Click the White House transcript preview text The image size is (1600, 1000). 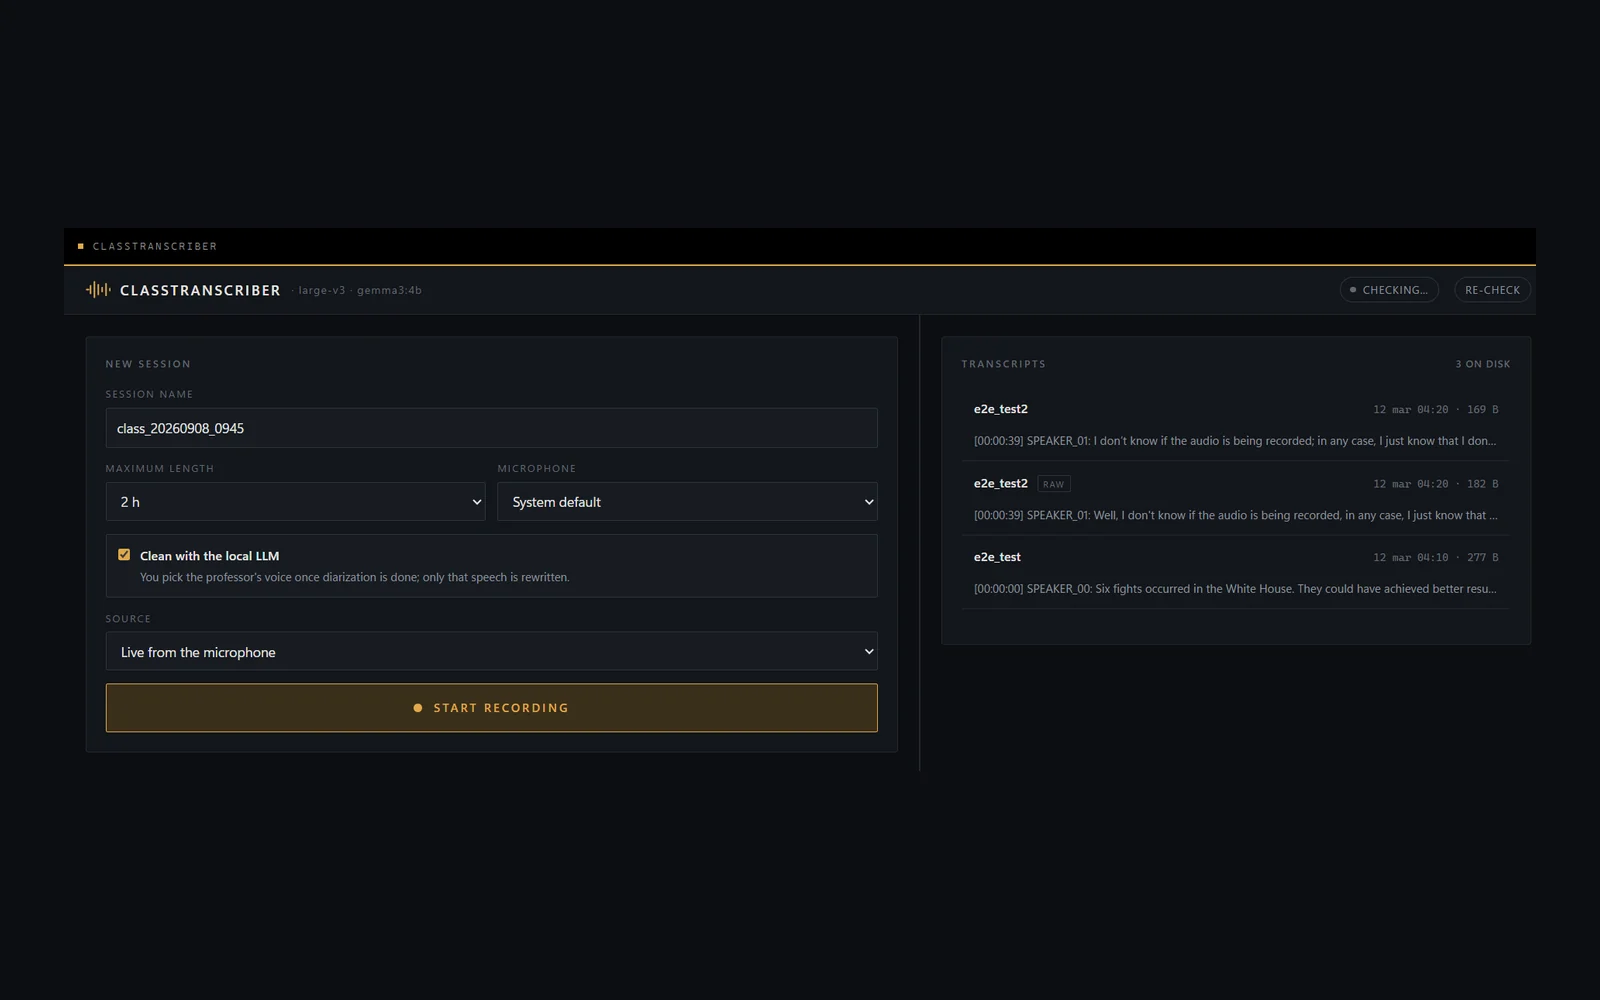coord(1235,589)
